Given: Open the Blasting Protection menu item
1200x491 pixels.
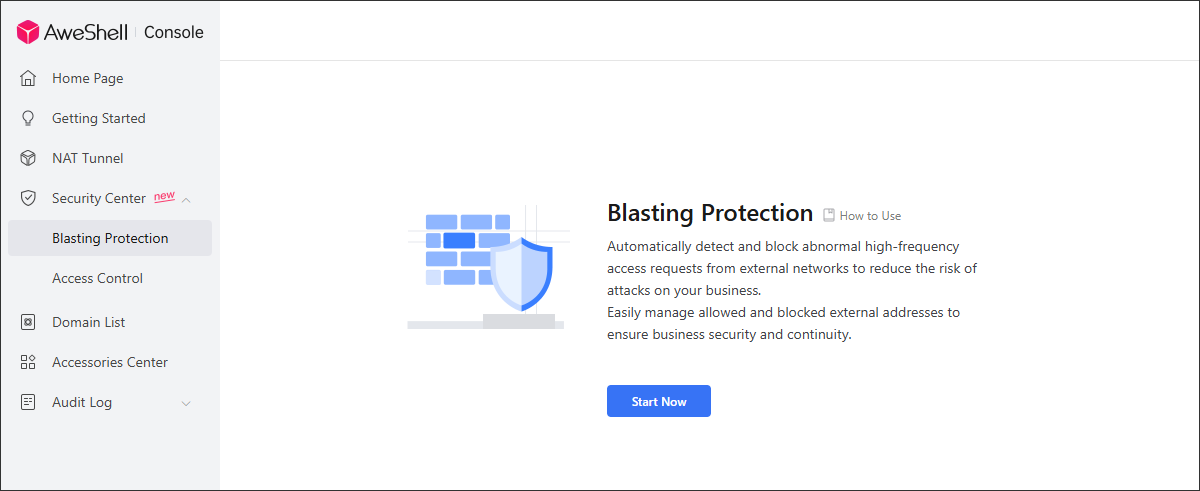Looking at the screenshot, I should coord(110,238).
